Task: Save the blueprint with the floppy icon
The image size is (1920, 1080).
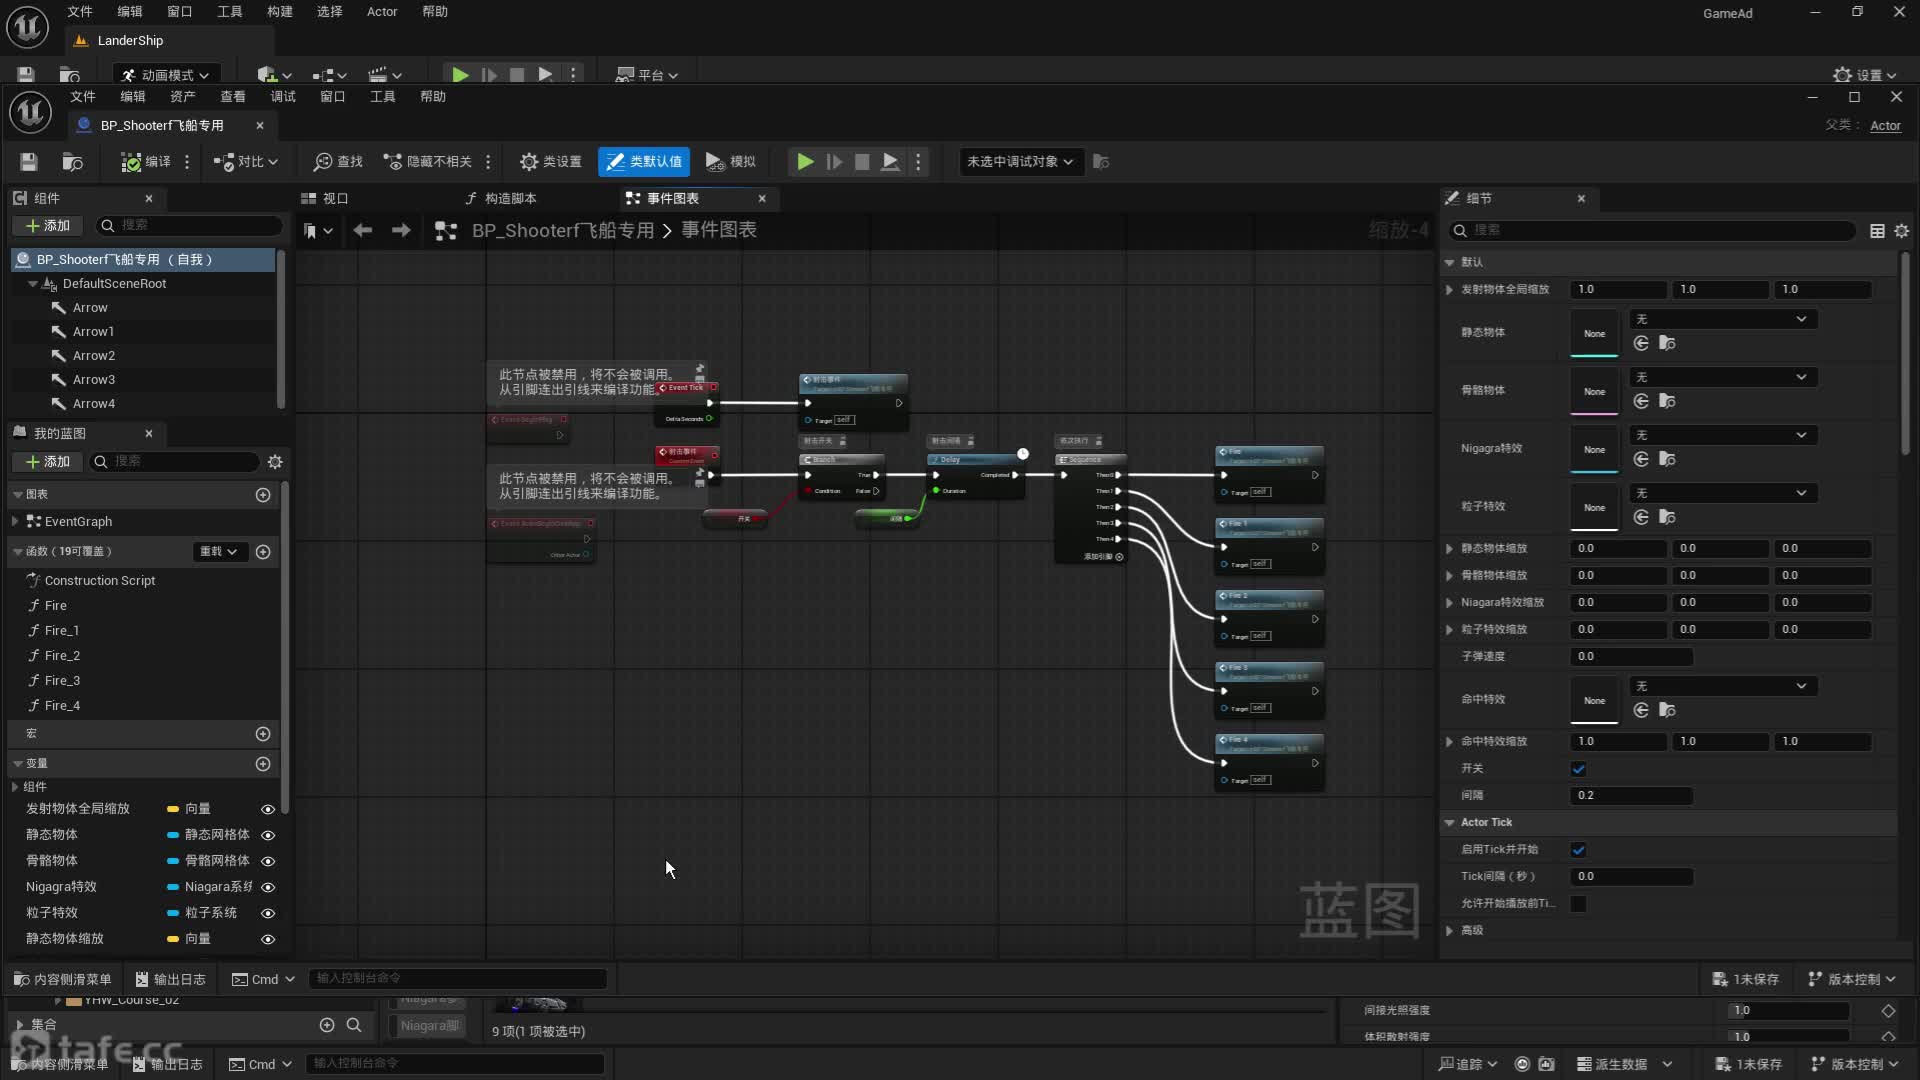Action: [x=29, y=162]
